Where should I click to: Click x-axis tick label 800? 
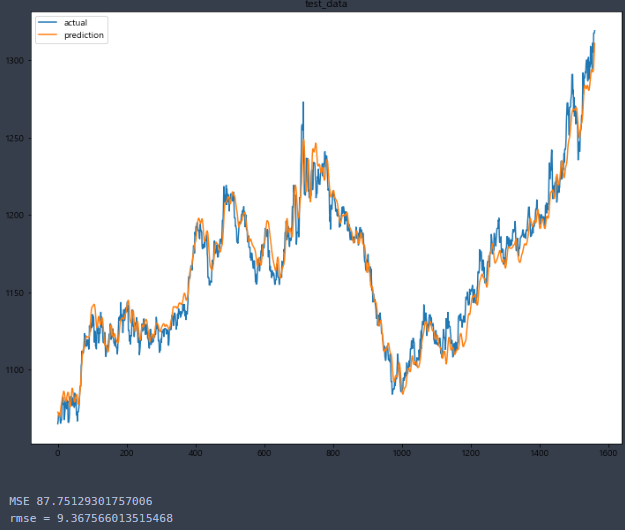[x=333, y=453]
